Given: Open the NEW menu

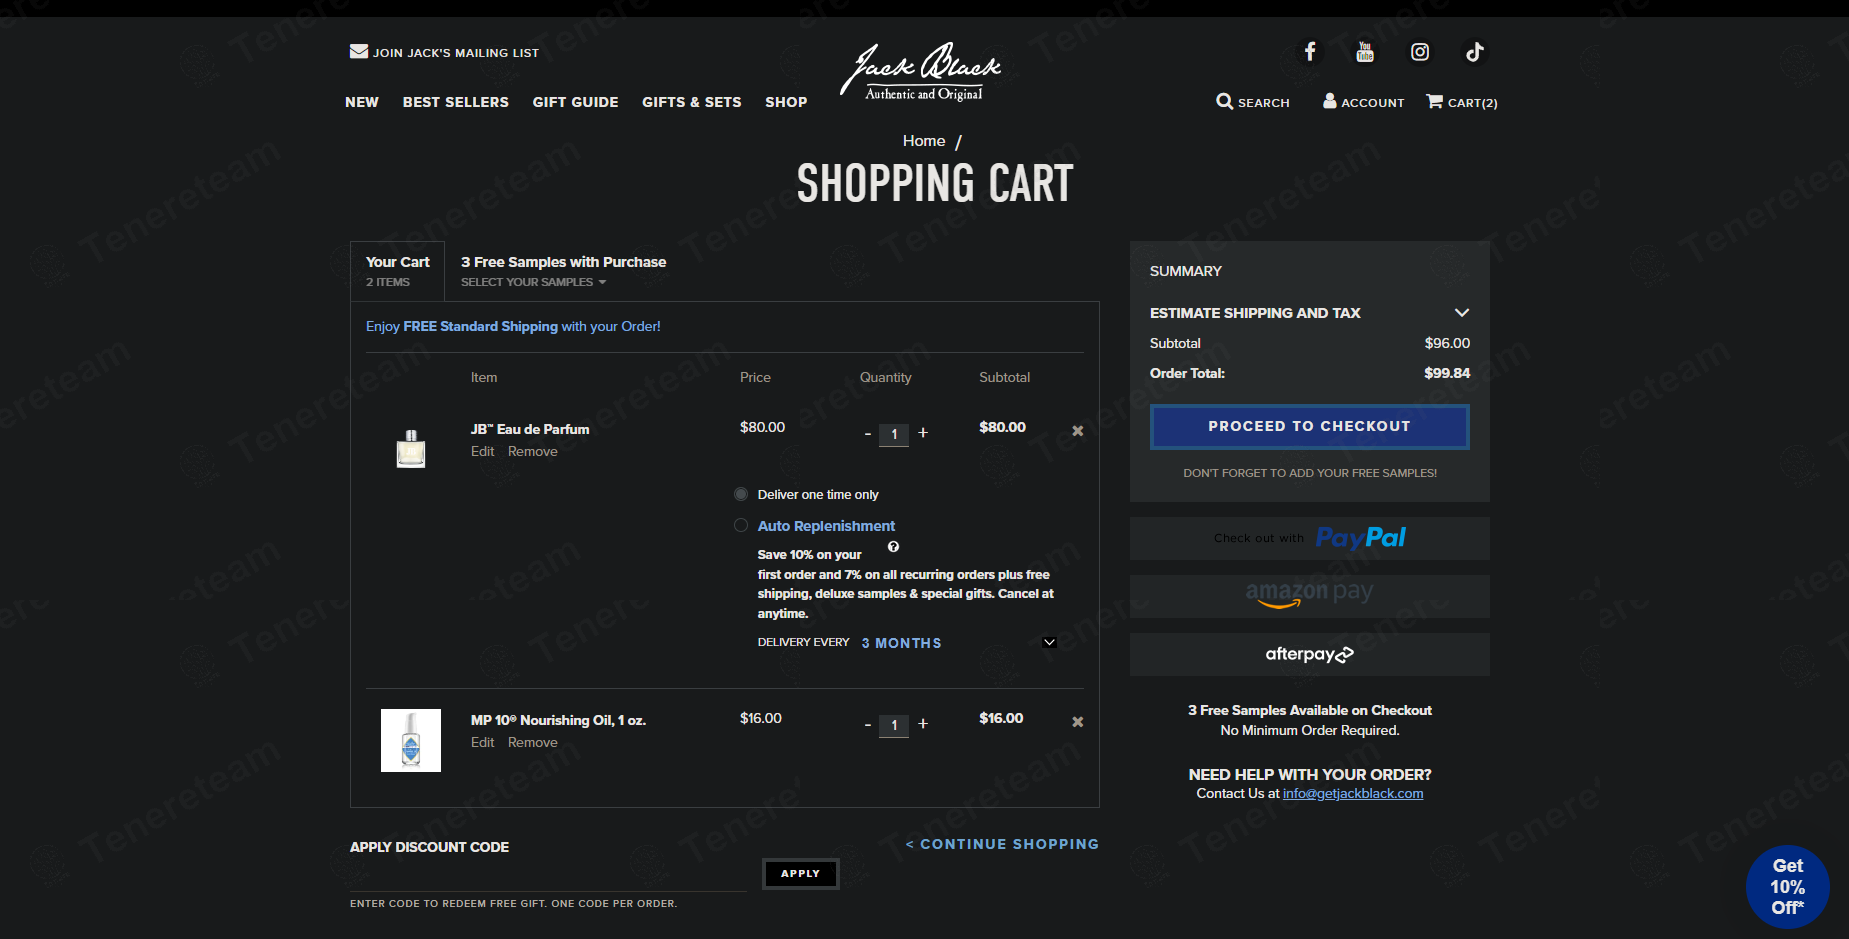Looking at the screenshot, I should (x=362, y=102).
